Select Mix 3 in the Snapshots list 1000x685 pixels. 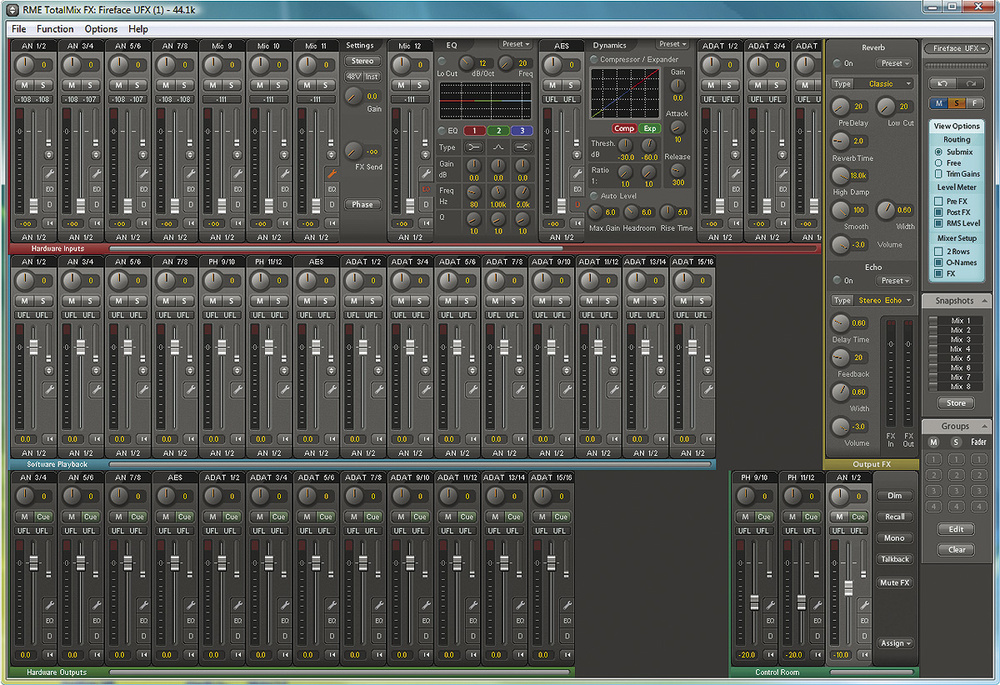pos(960,340)
